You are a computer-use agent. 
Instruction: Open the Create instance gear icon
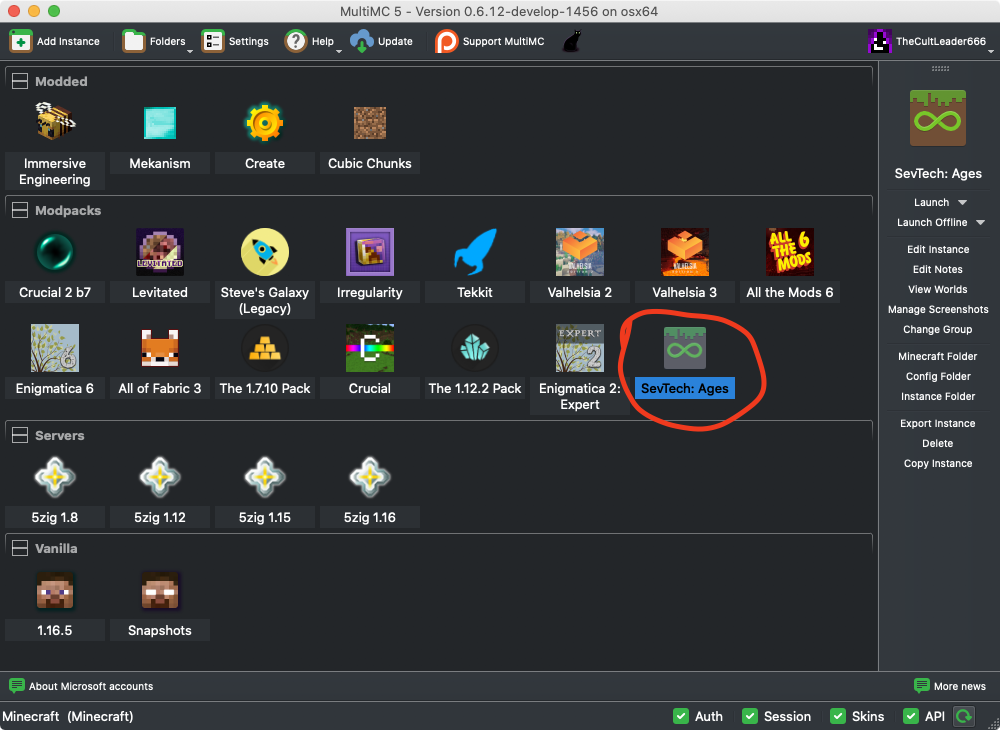[x=264, y=122]
